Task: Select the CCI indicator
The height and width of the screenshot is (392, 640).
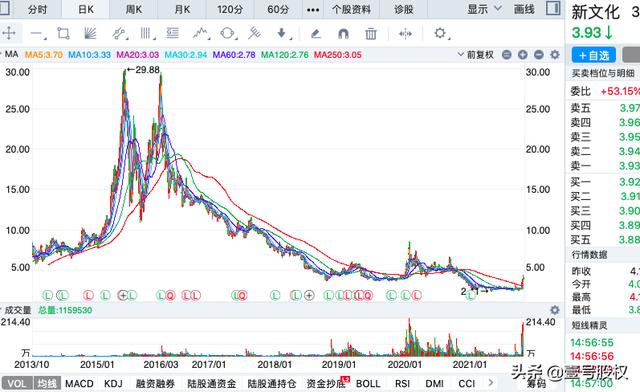Action: (467, 383)
